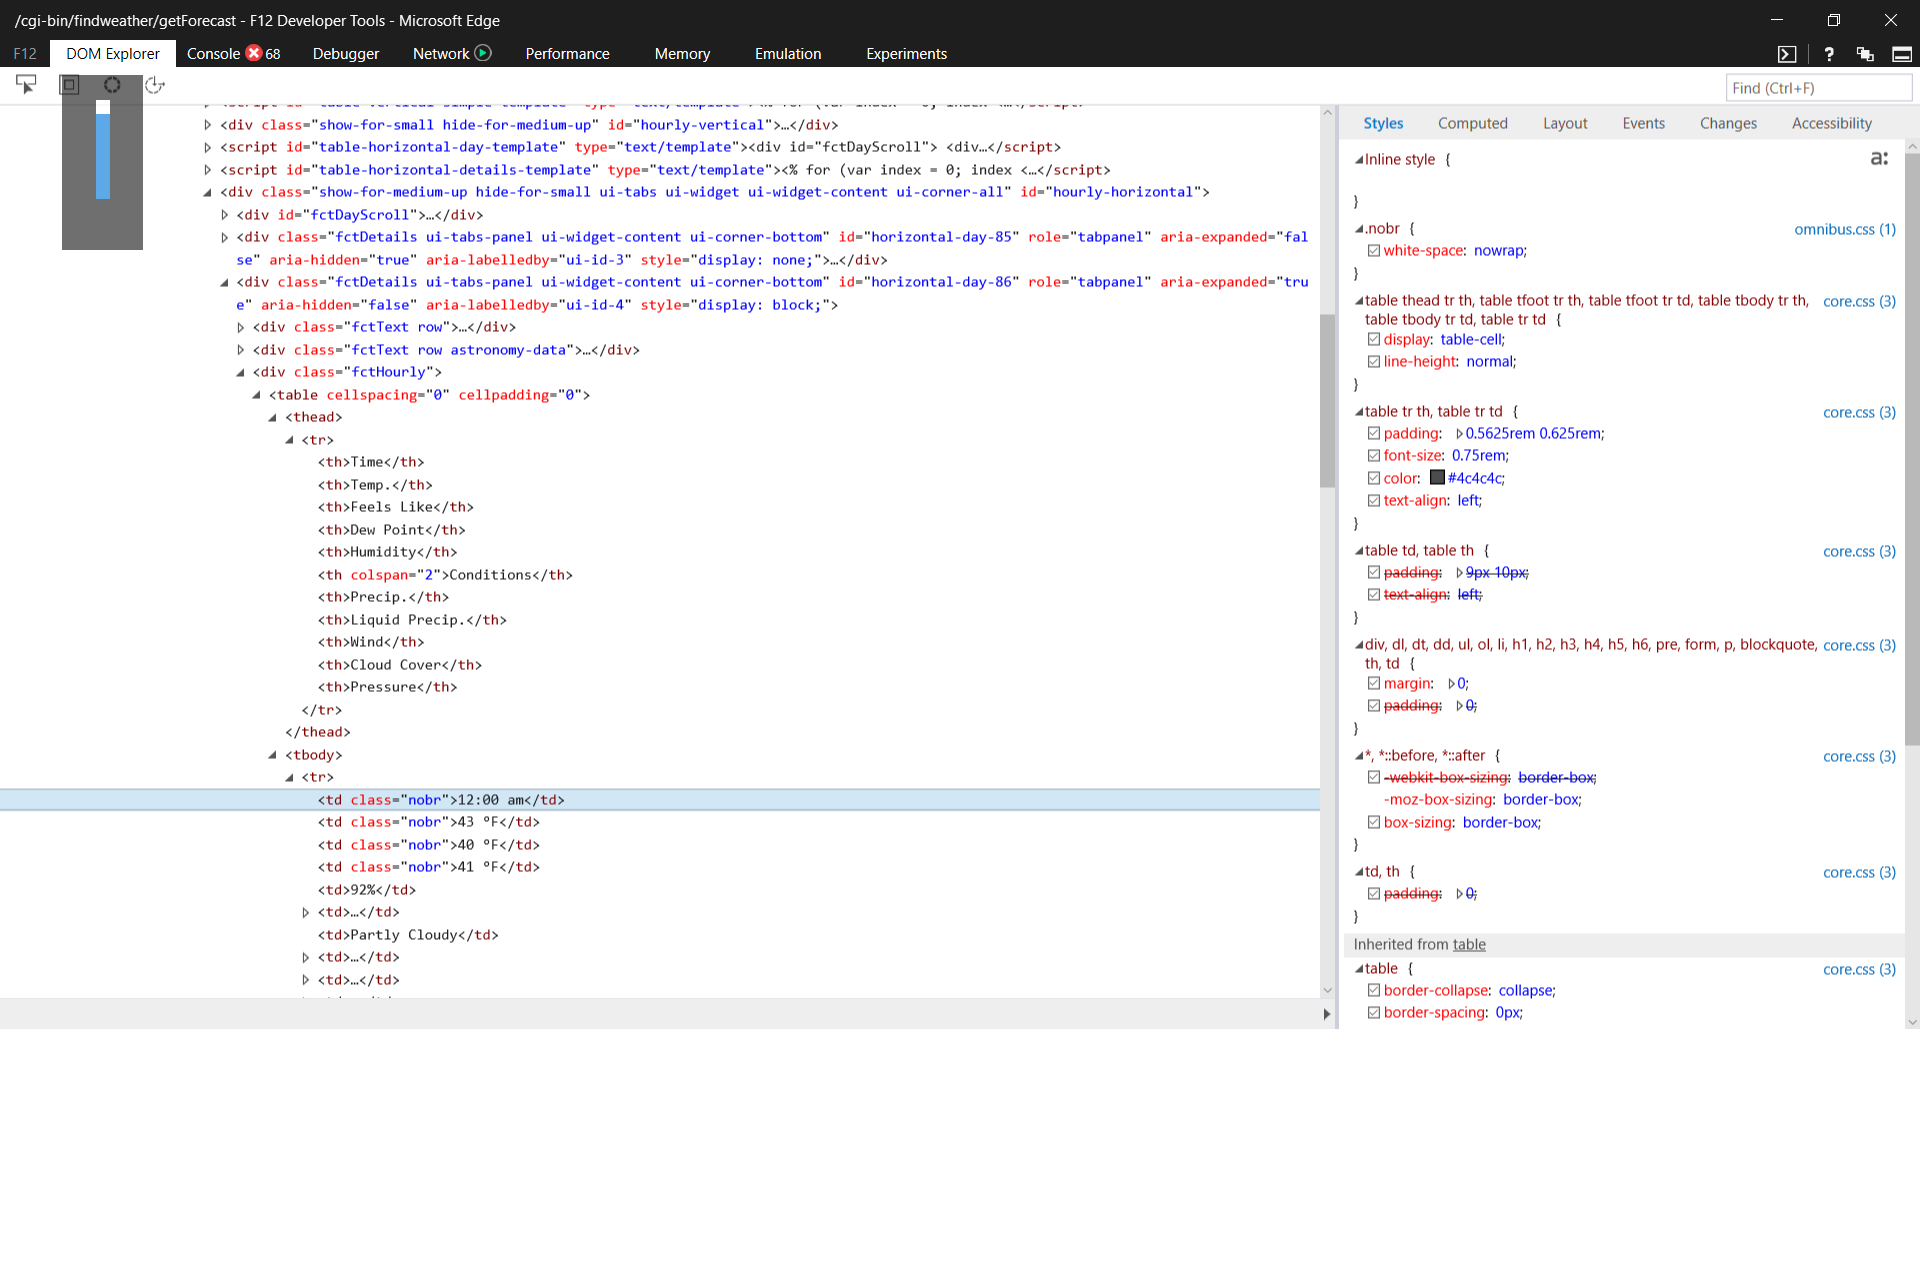Click the F12 label in the tab bar
This screenshot has height=1279, width=1920.
click(x=25, y=54)
